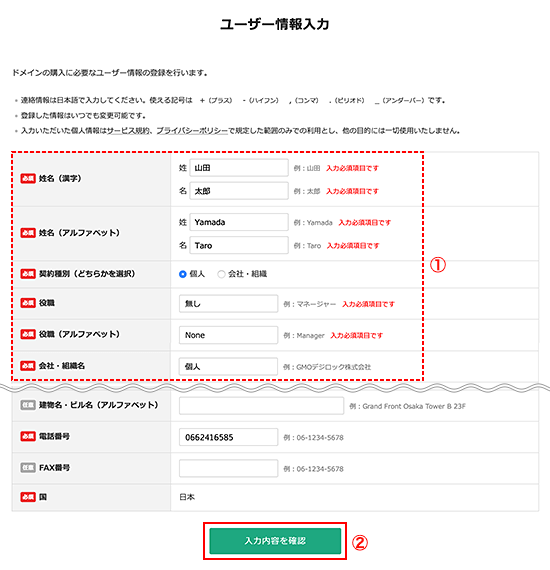
Task: Click the 電話番号 field with 0662416585
Action: 229,437
